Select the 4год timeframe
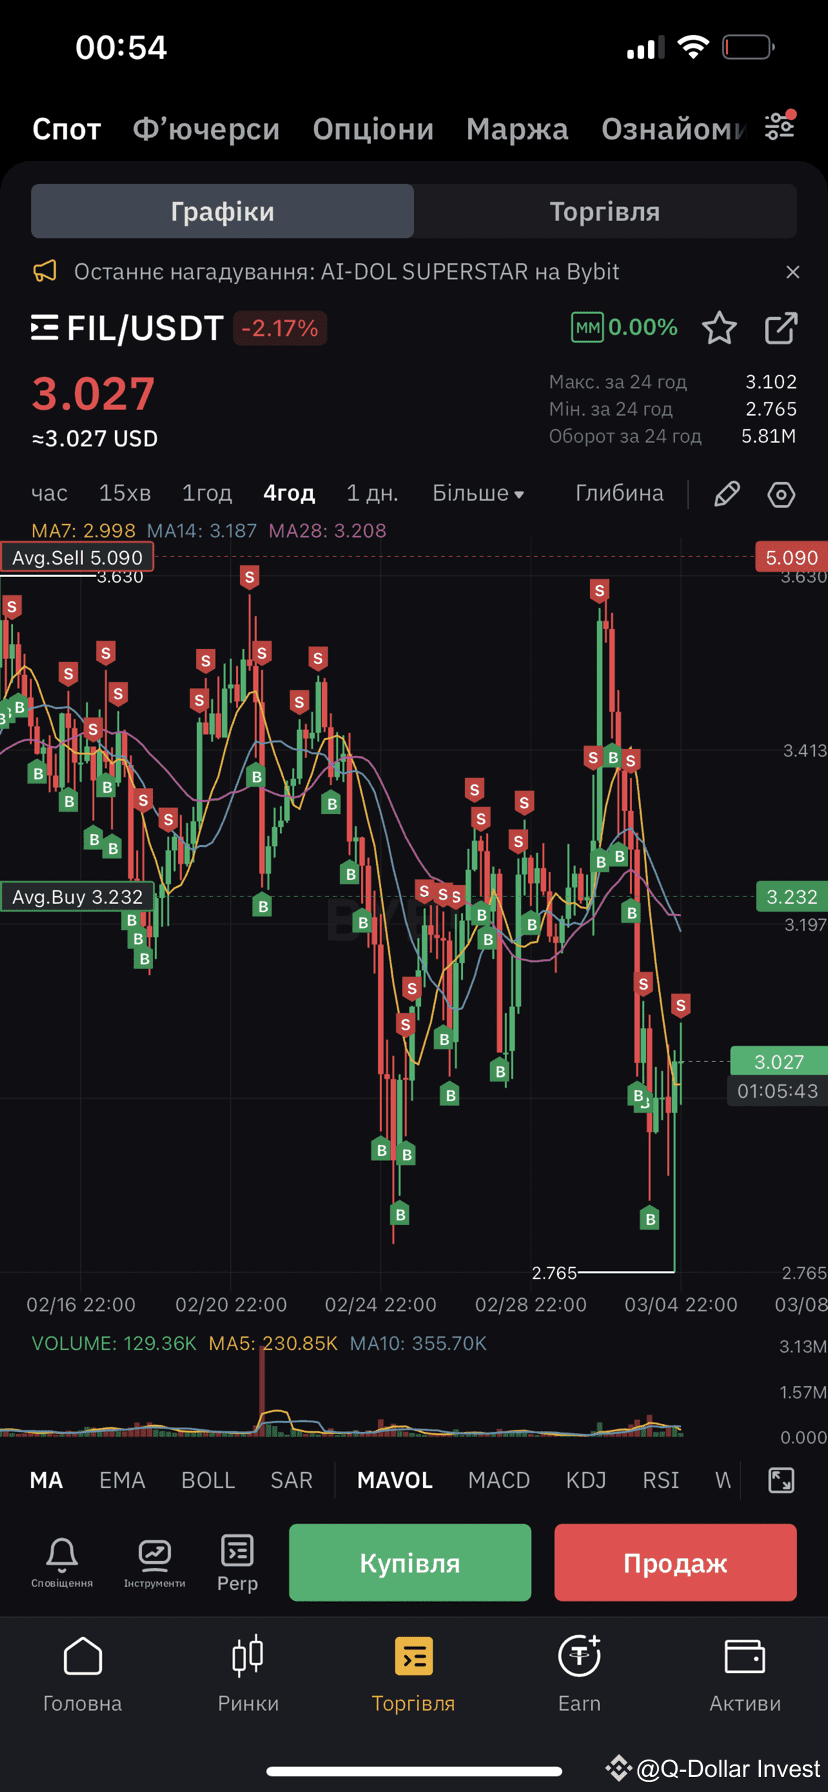Screen dimensions: 828x1792 289,493
